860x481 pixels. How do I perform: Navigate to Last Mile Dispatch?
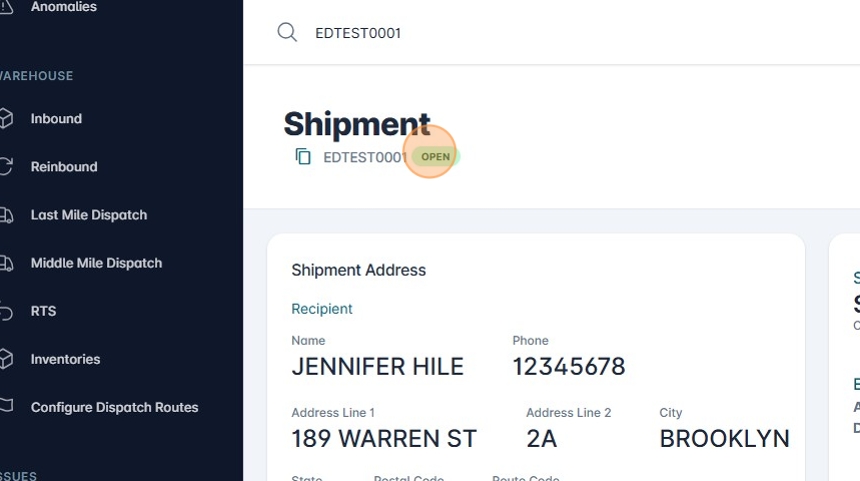click(89, 215)
